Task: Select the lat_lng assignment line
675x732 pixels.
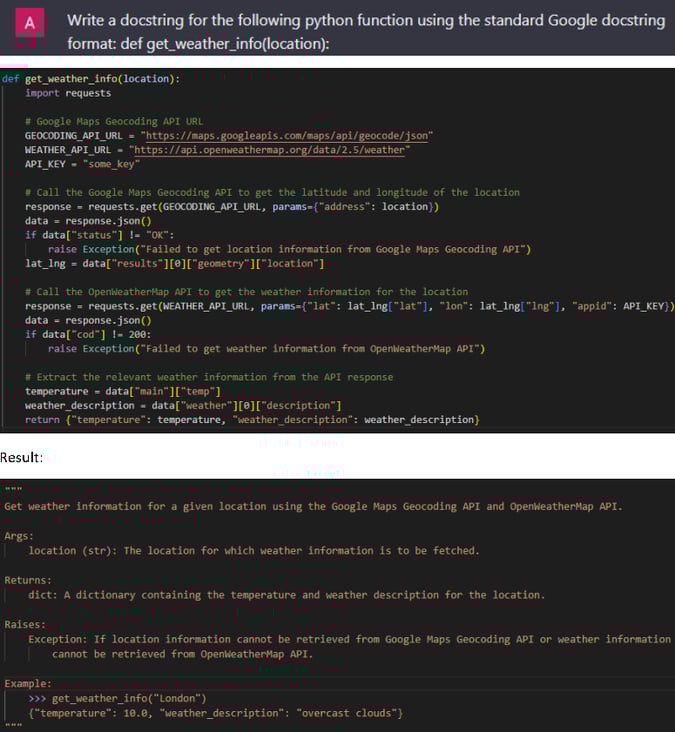Action: pos(174,263)
